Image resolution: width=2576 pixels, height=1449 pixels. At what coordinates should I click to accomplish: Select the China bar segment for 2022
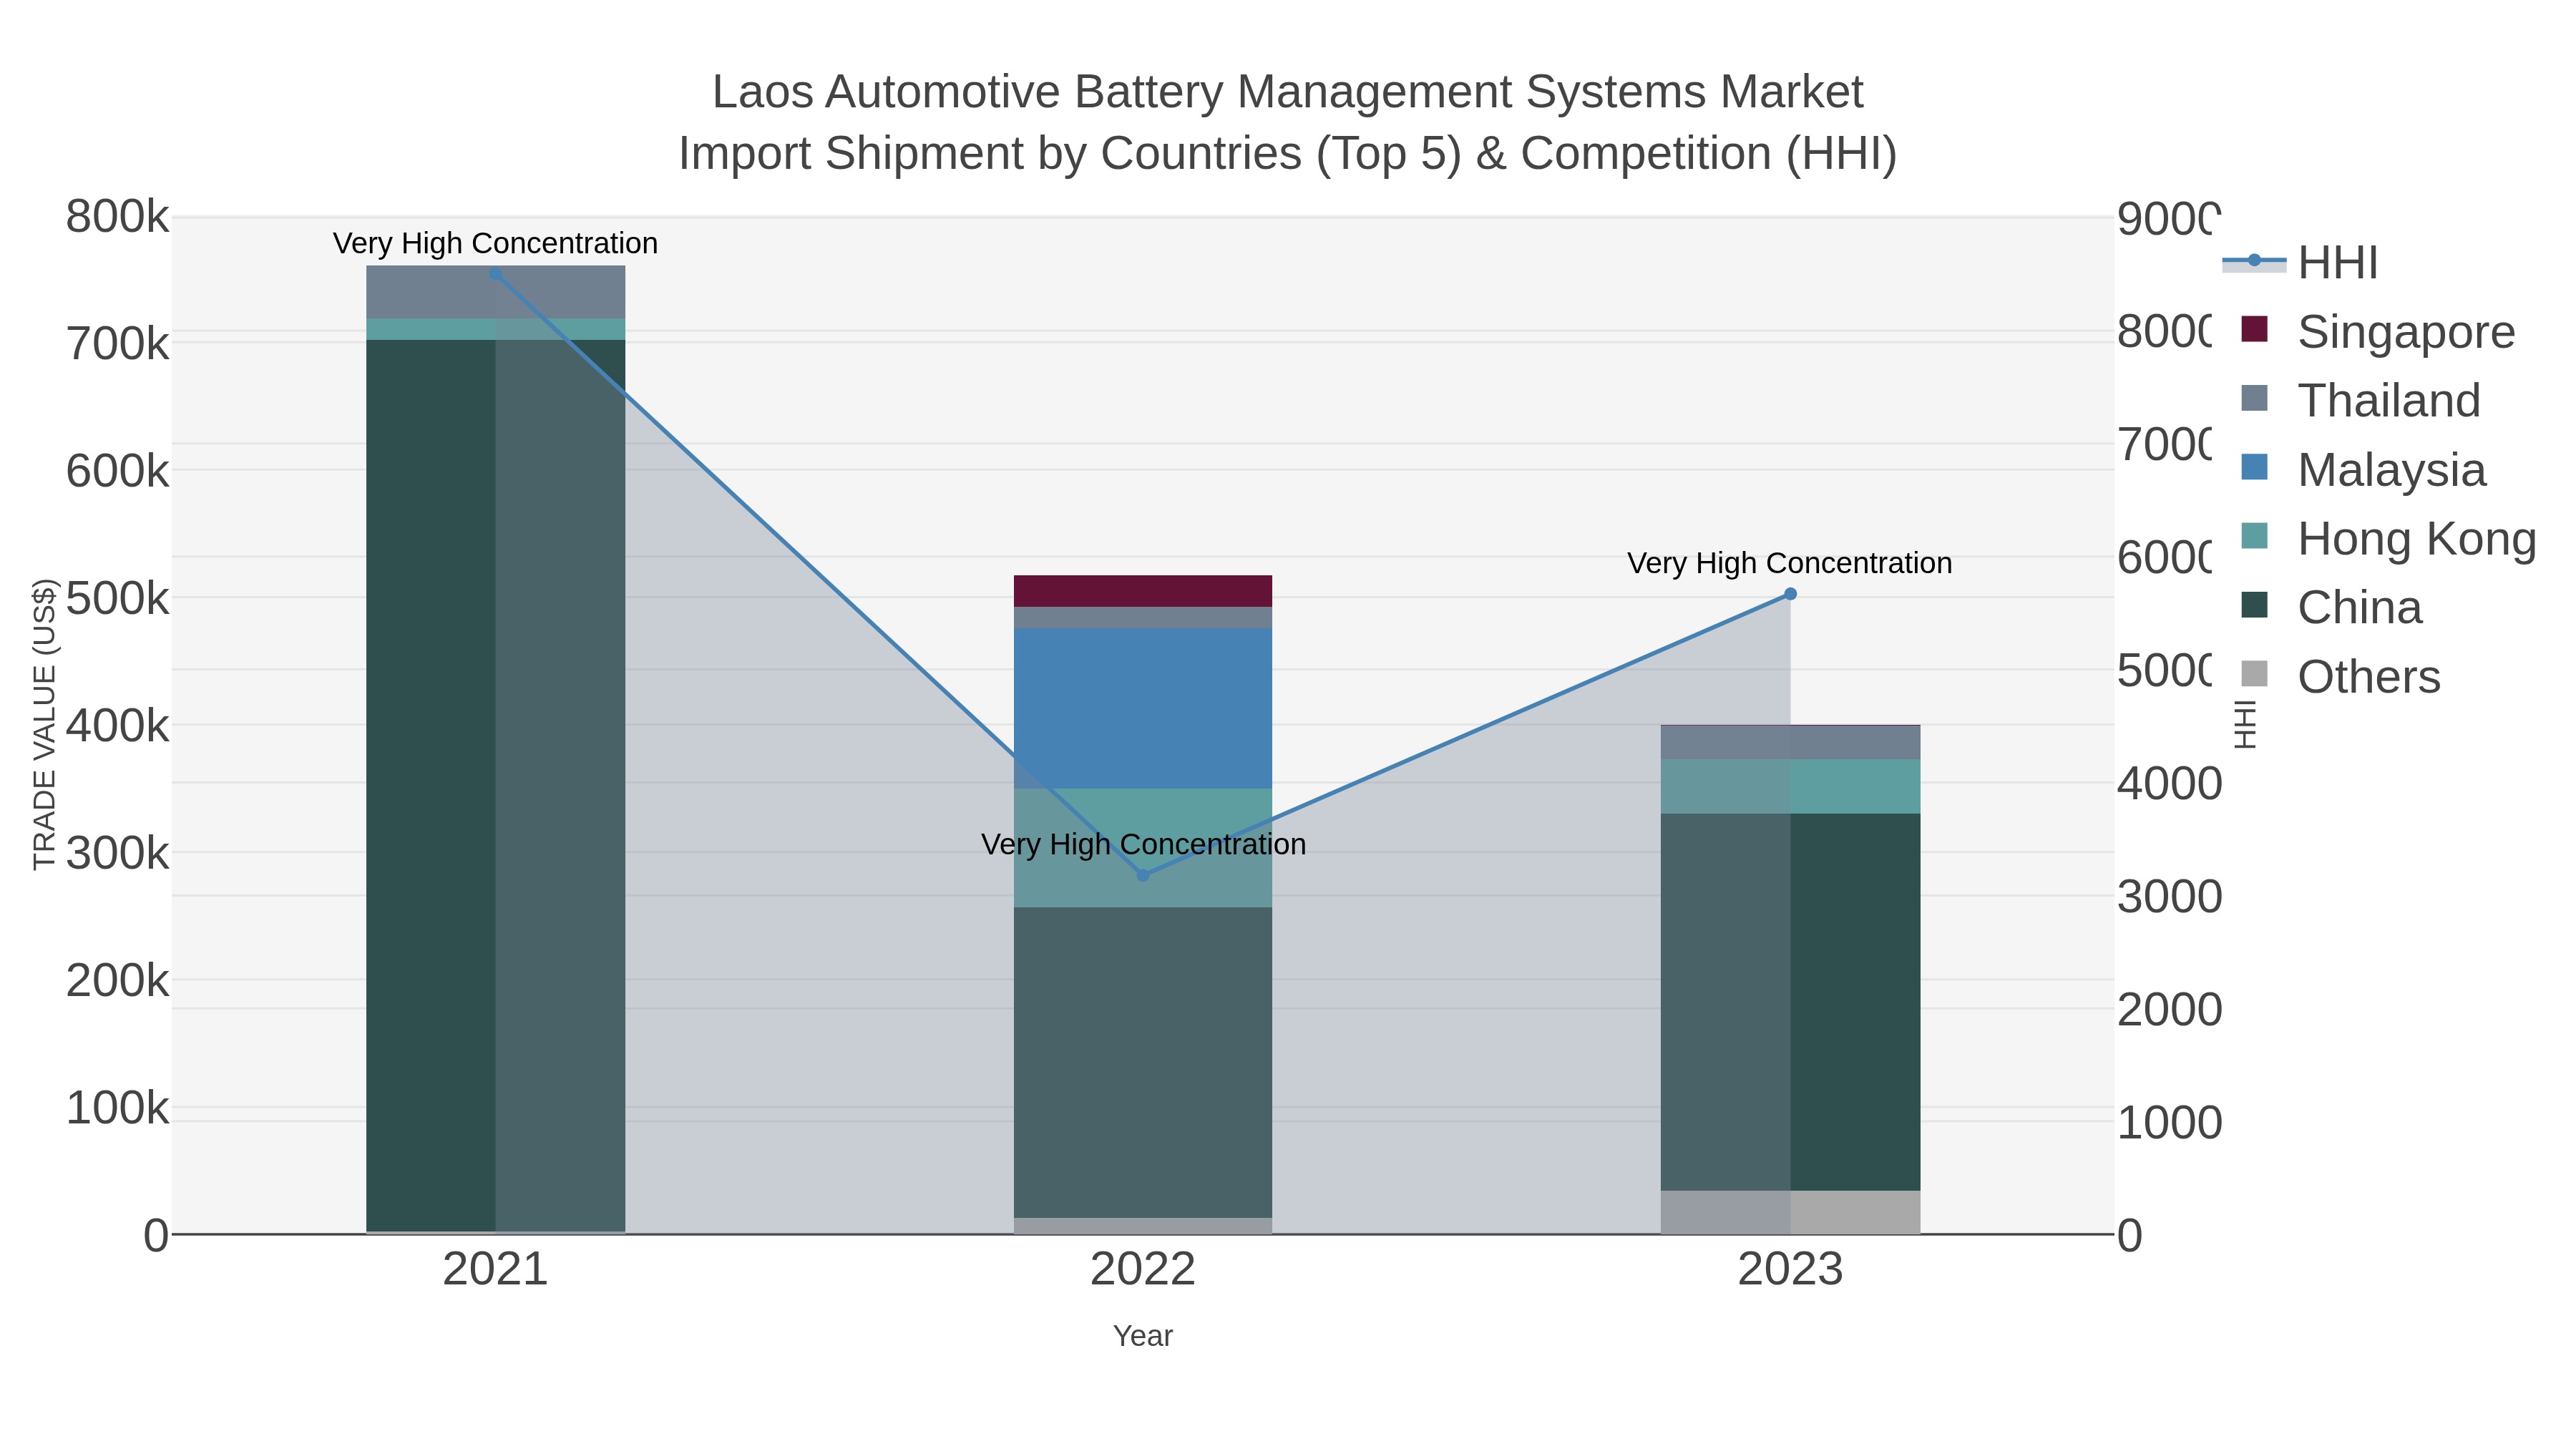coord(1143,1062)
